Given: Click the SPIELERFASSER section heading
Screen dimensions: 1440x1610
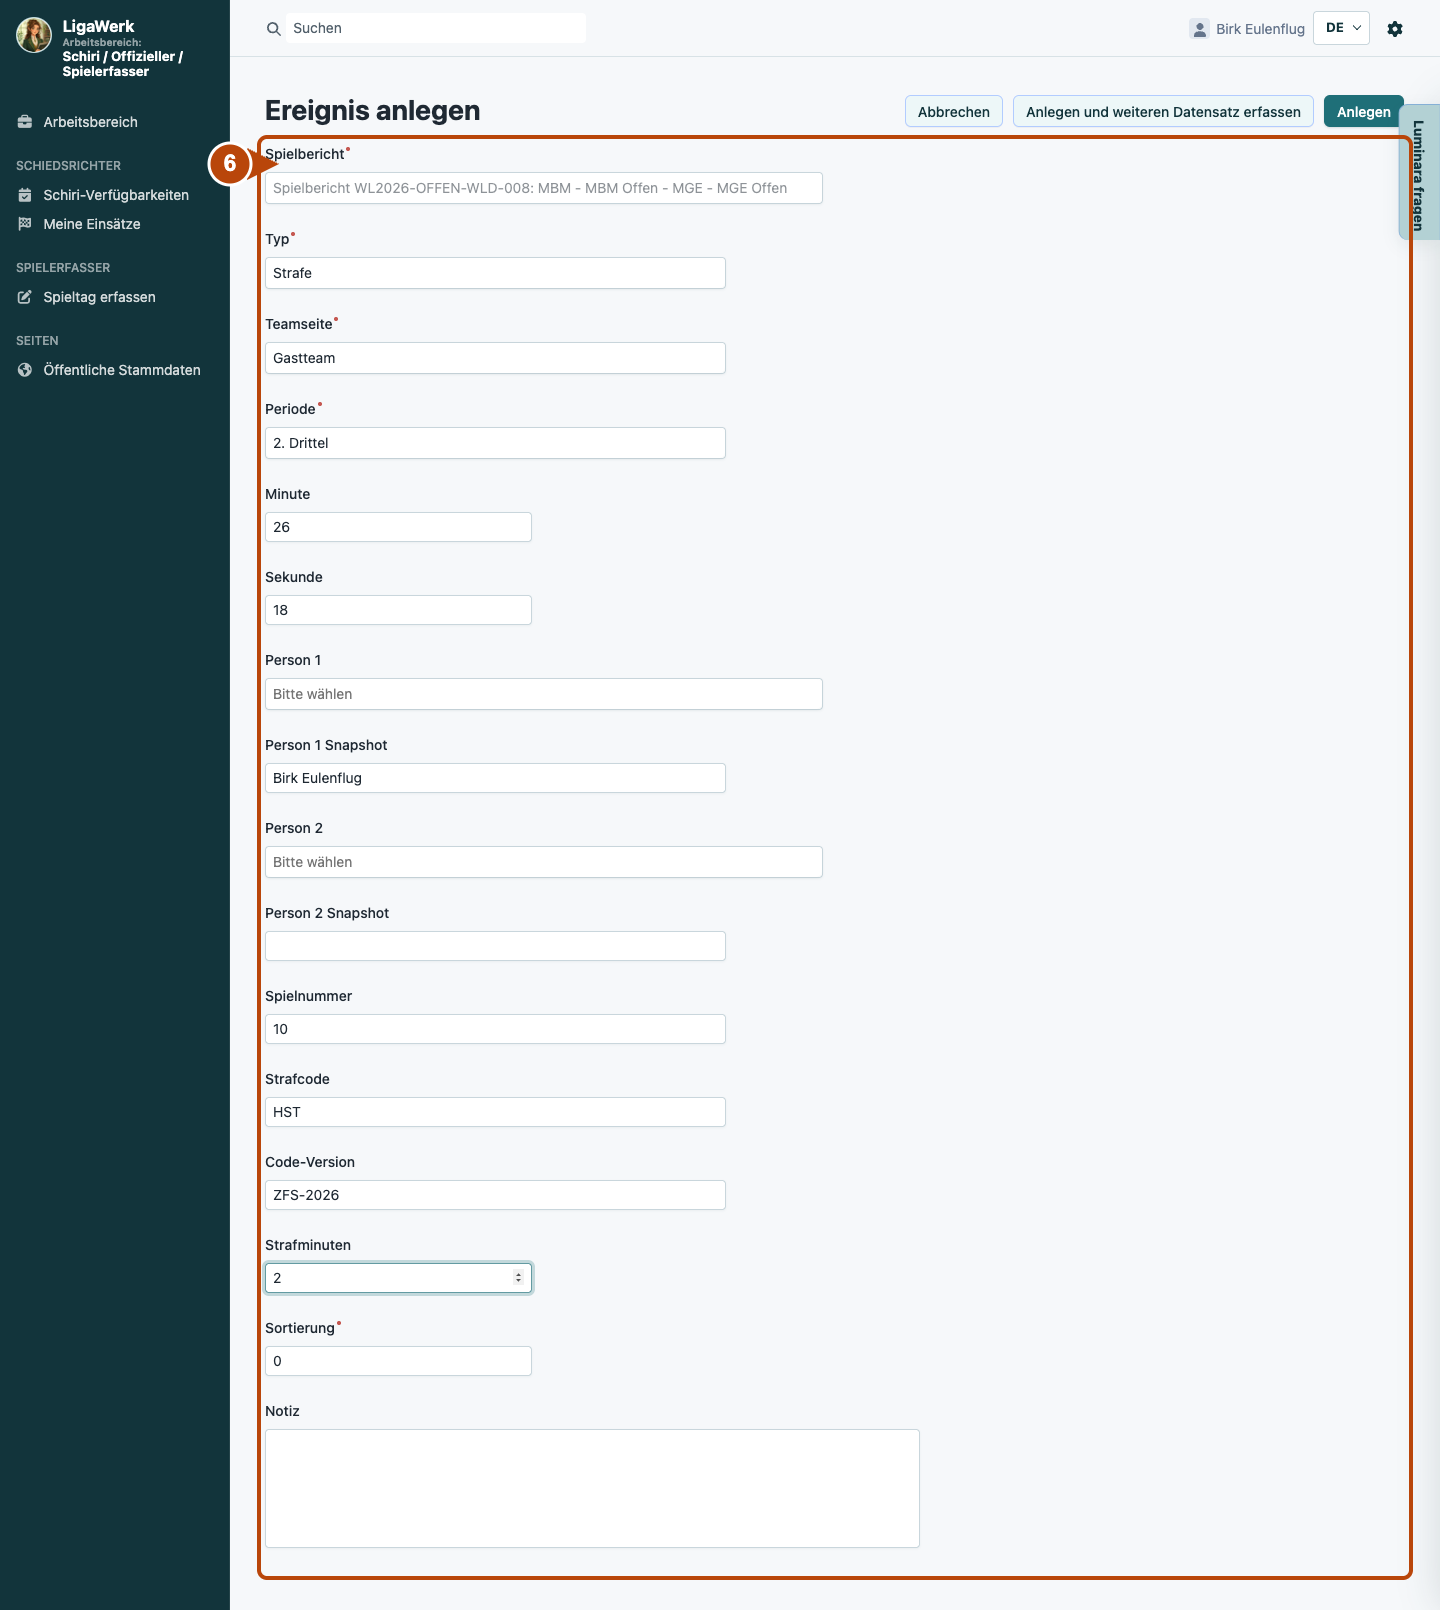Looking at the screenshot, I should click(63, 268).
